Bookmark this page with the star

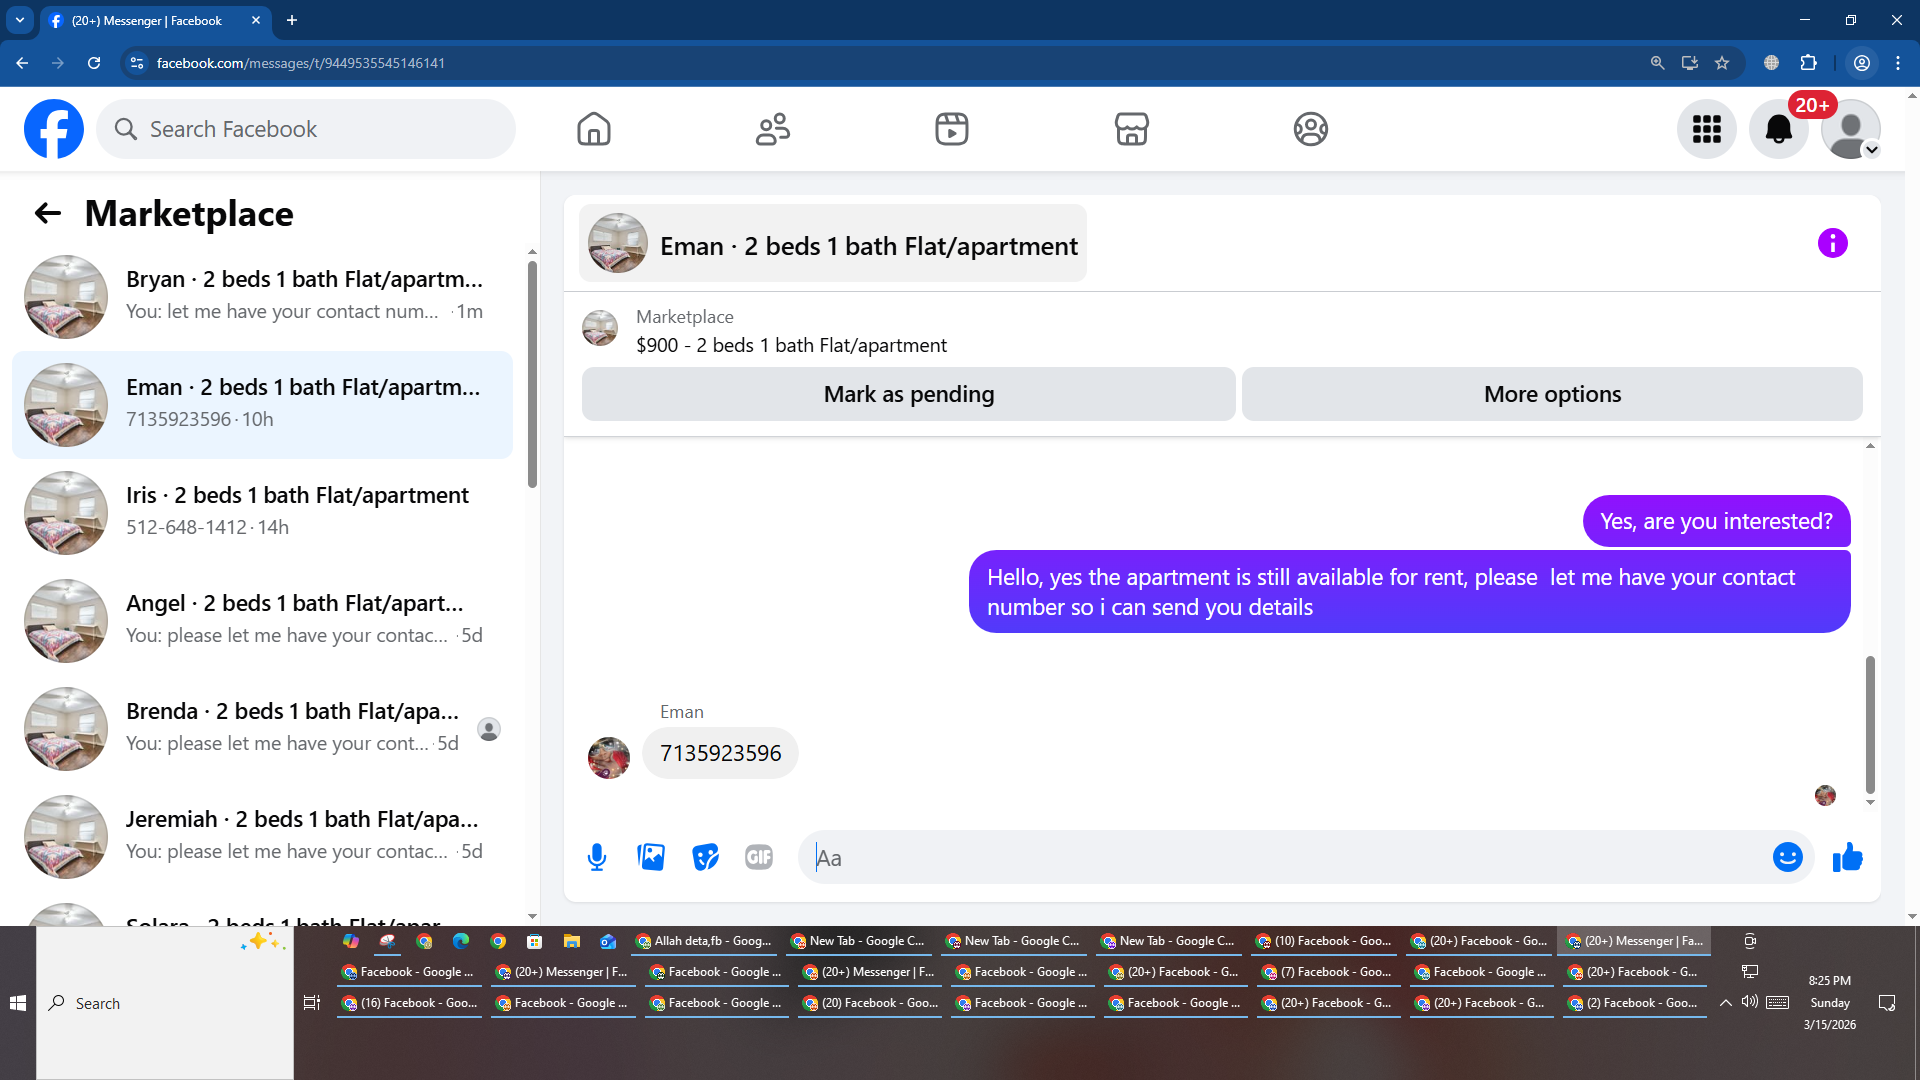1722,63
